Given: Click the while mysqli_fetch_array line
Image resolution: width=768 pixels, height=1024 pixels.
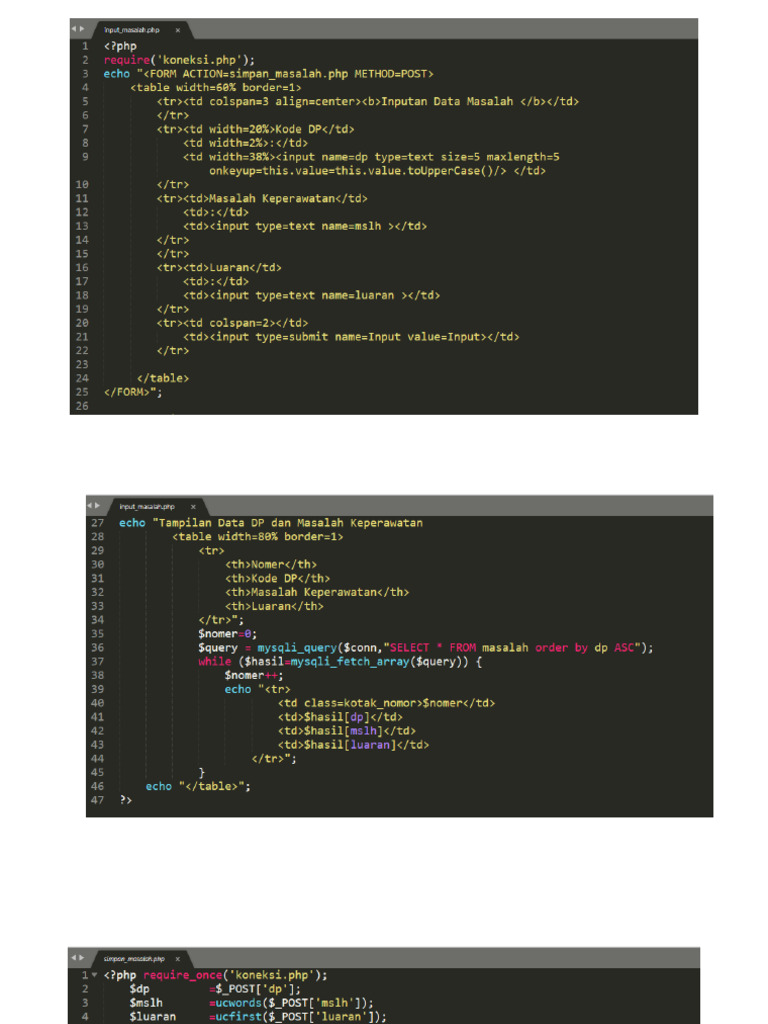Looking at the screenshot, I should (340, 662).
